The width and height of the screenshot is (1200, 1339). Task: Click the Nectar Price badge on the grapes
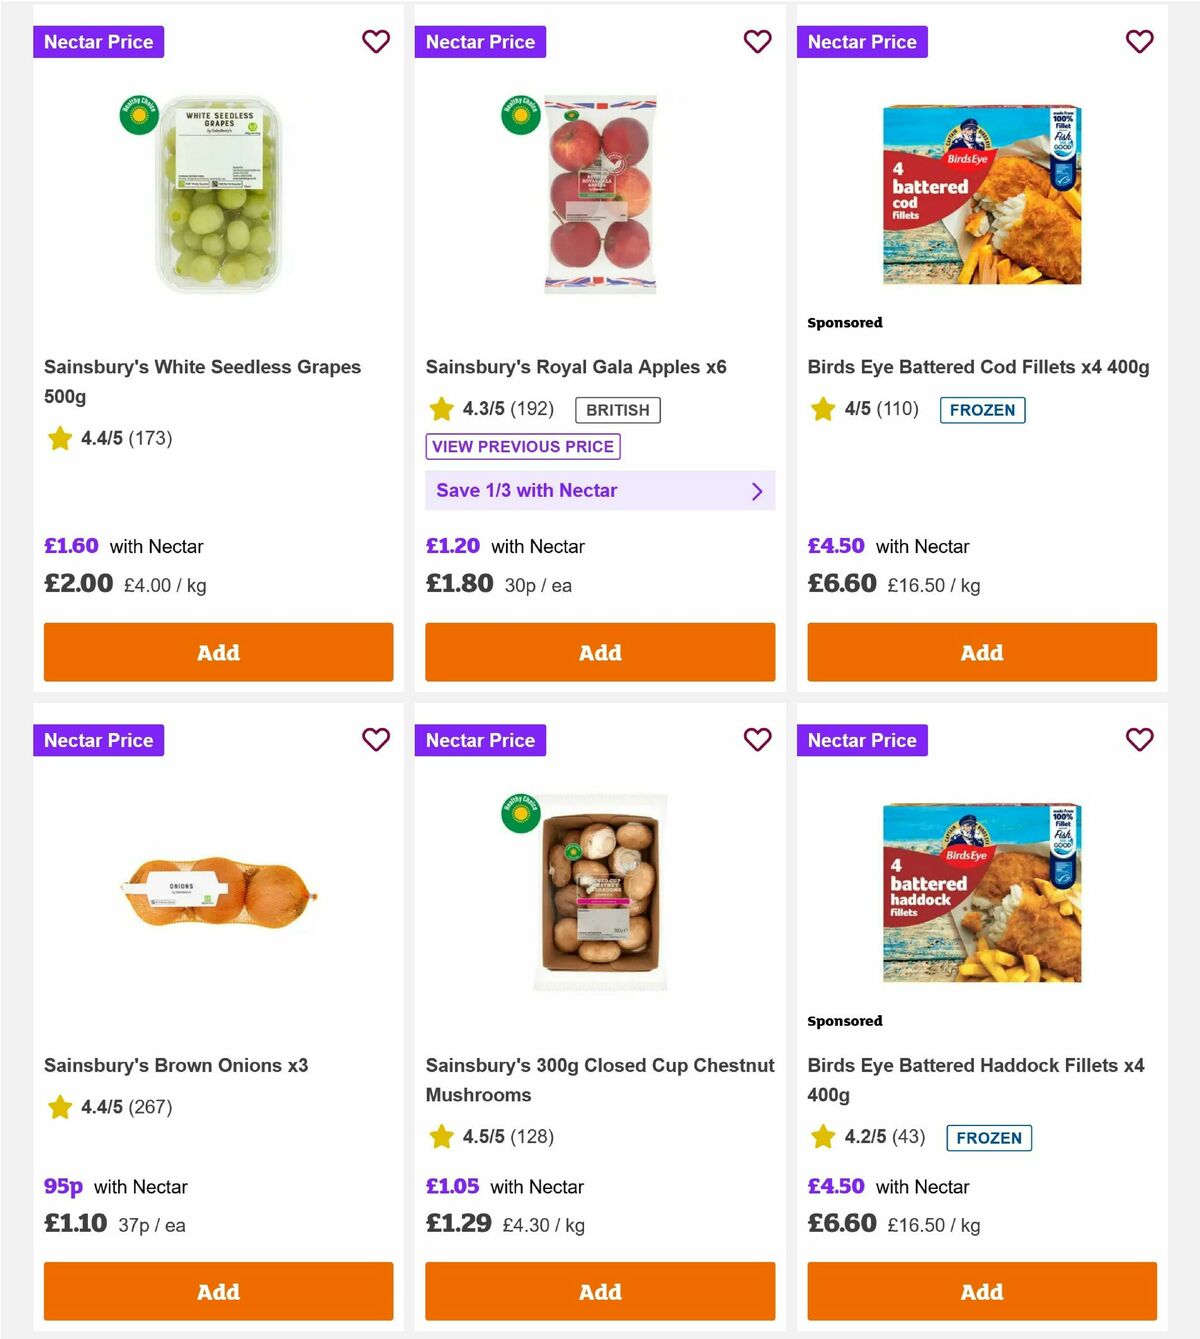coord(98,42)
